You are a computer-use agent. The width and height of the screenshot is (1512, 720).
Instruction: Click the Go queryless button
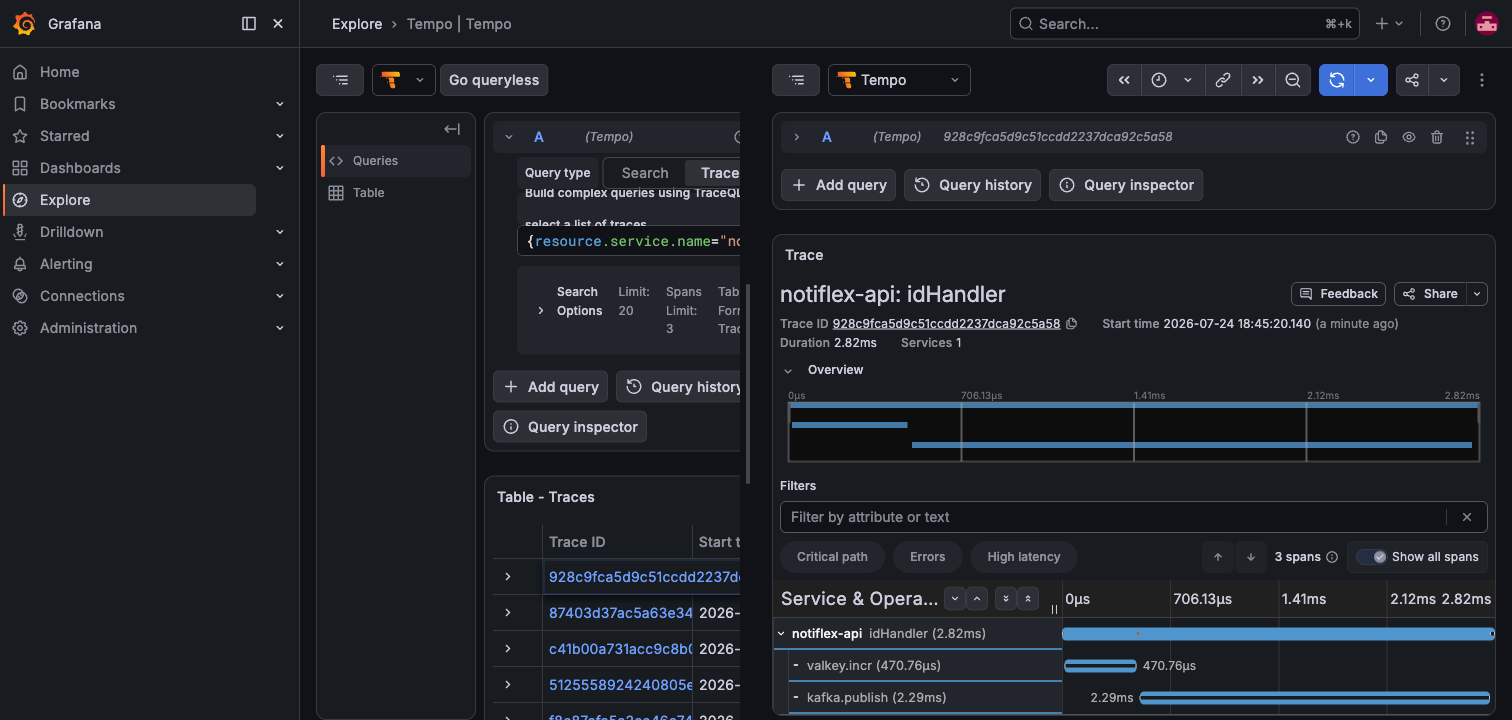click(x=494, y=80)
